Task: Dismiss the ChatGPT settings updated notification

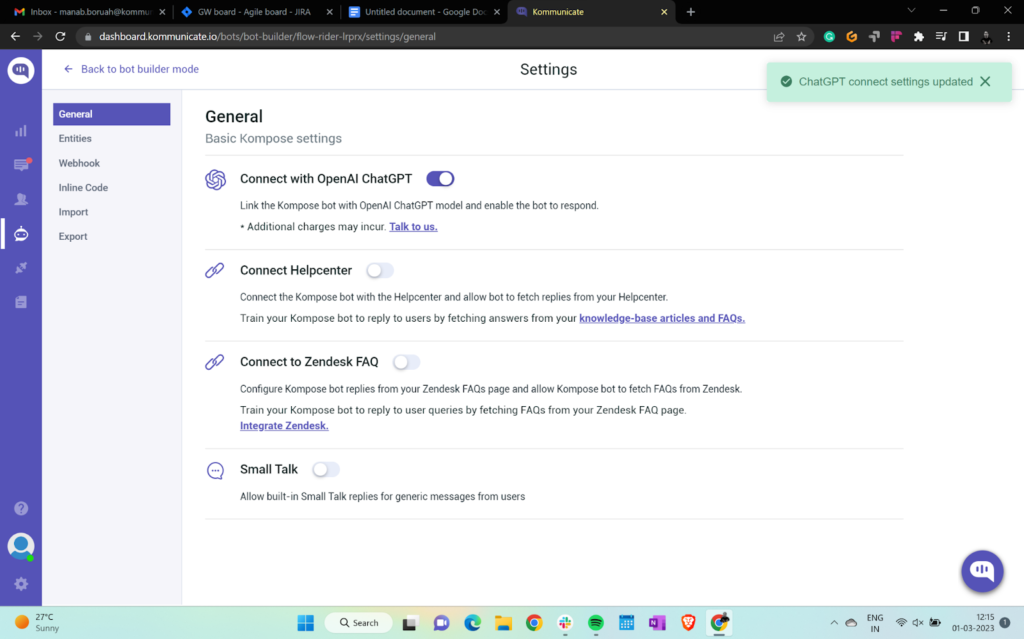Action: pyautogui.click(x=985, y=82)
